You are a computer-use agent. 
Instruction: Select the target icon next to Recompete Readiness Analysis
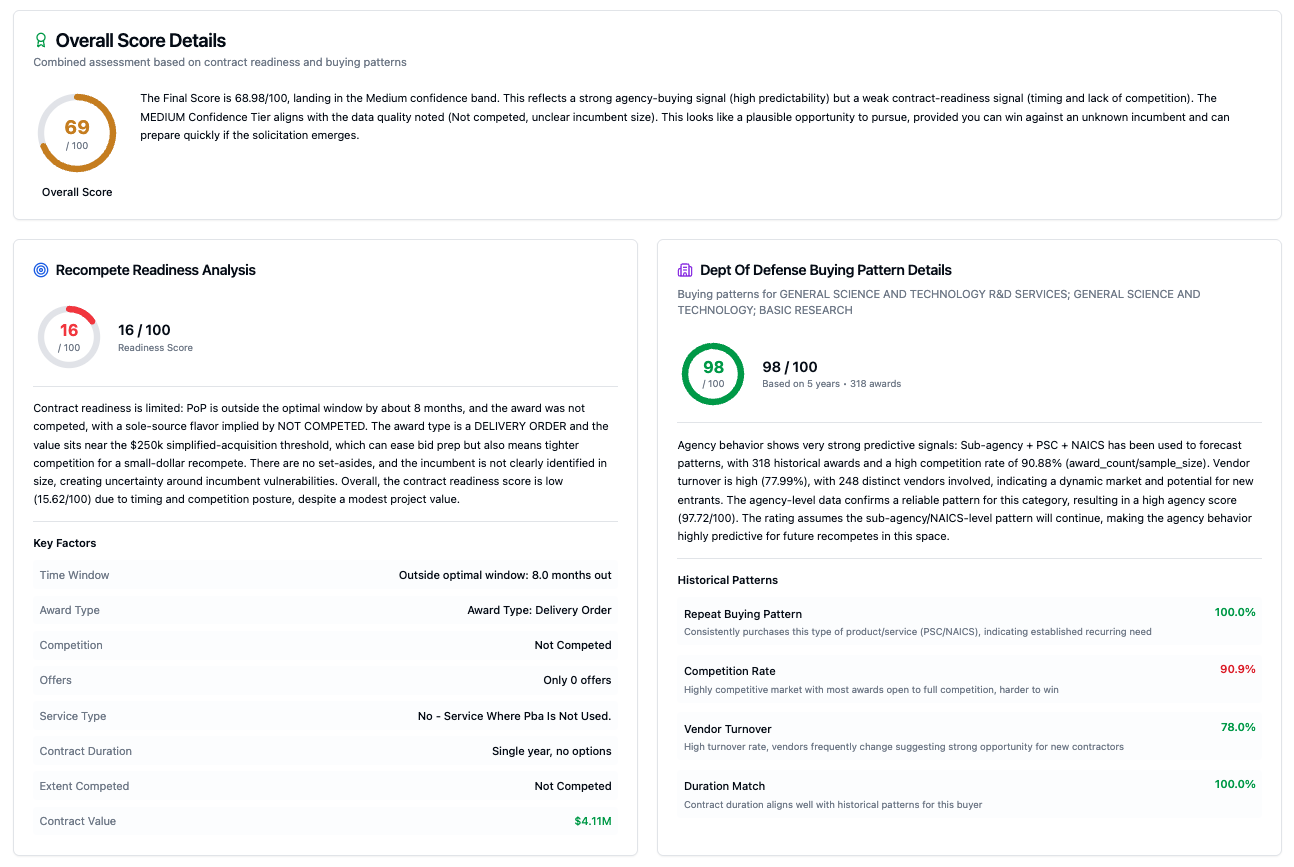pos(40,269)
